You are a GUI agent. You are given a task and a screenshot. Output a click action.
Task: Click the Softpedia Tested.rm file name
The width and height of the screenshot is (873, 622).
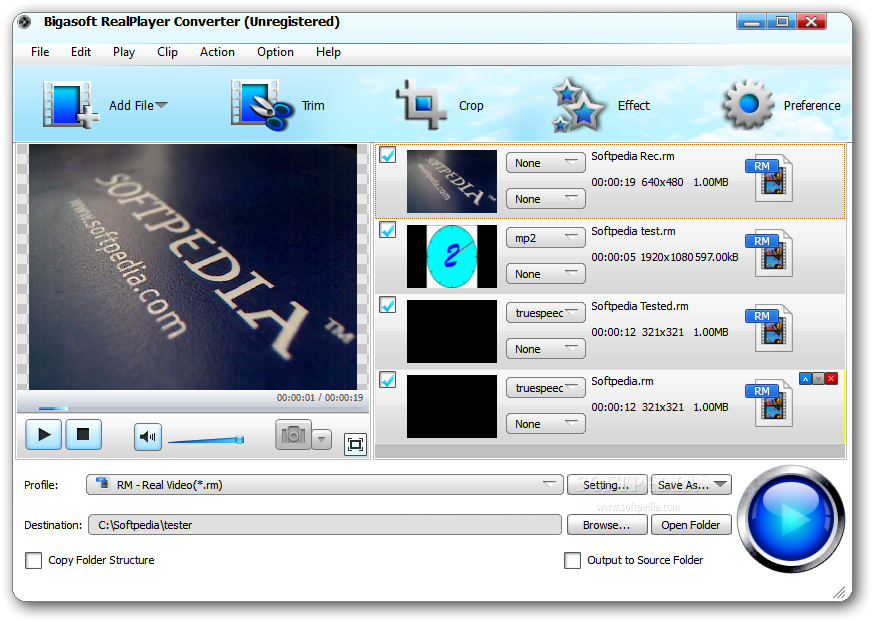(640, 306)
